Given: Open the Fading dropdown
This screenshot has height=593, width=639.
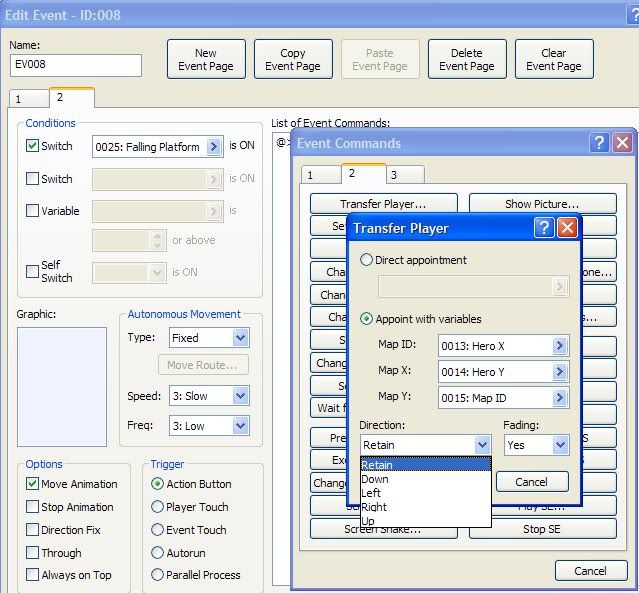Looking at the screenshot, I should pos(560,445).
